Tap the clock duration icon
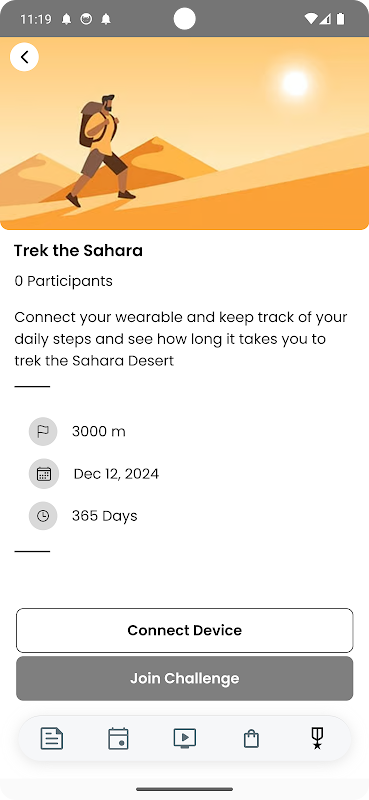369x800 pixels. [x=43, y=516]
